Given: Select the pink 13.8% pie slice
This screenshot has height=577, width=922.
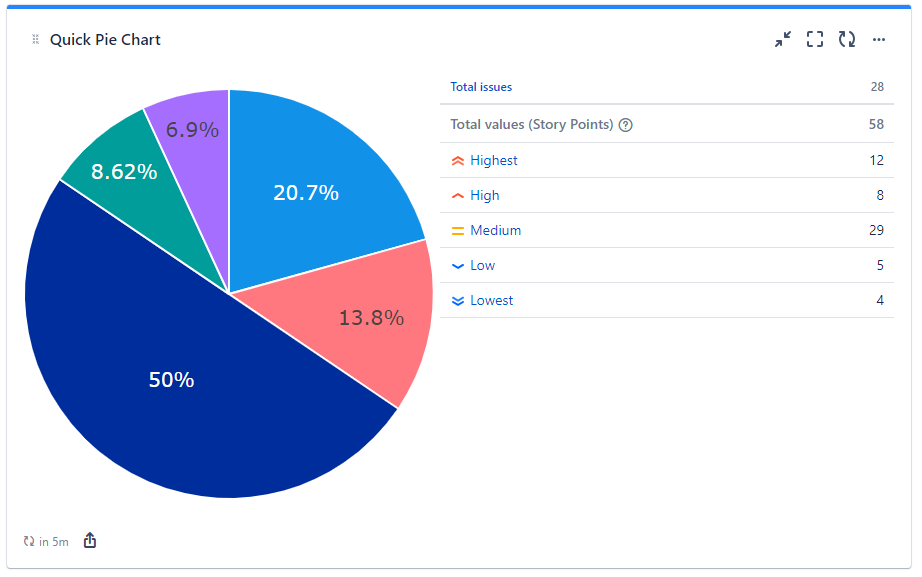Looking at the screenshot, I should pyautogui.click(x=370, y=318).
